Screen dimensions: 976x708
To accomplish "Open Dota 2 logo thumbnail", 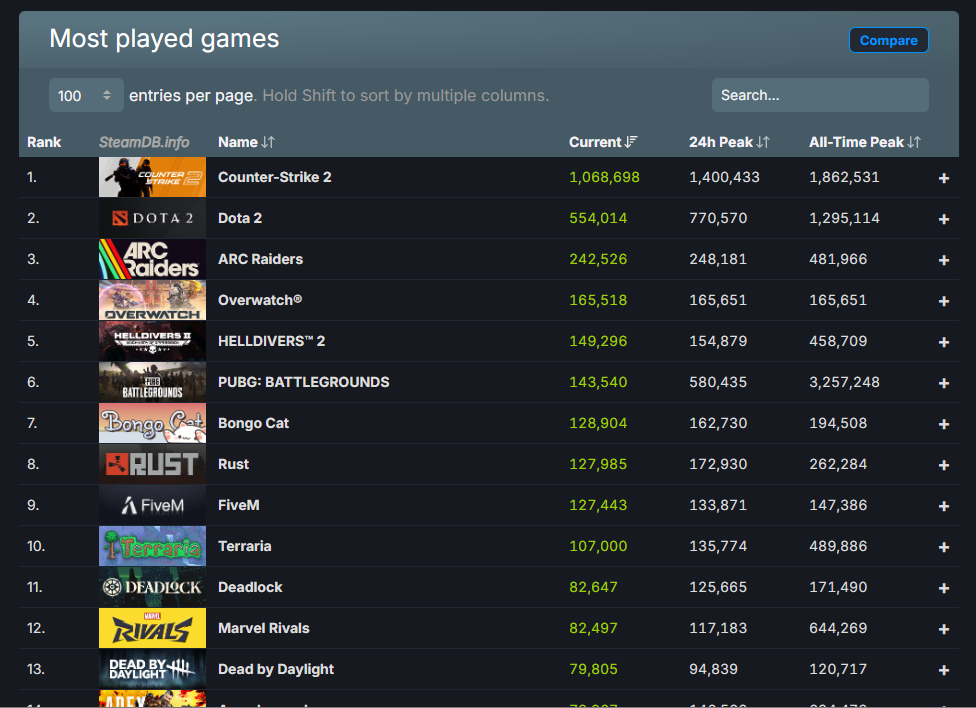I will (x=152, y=218).
